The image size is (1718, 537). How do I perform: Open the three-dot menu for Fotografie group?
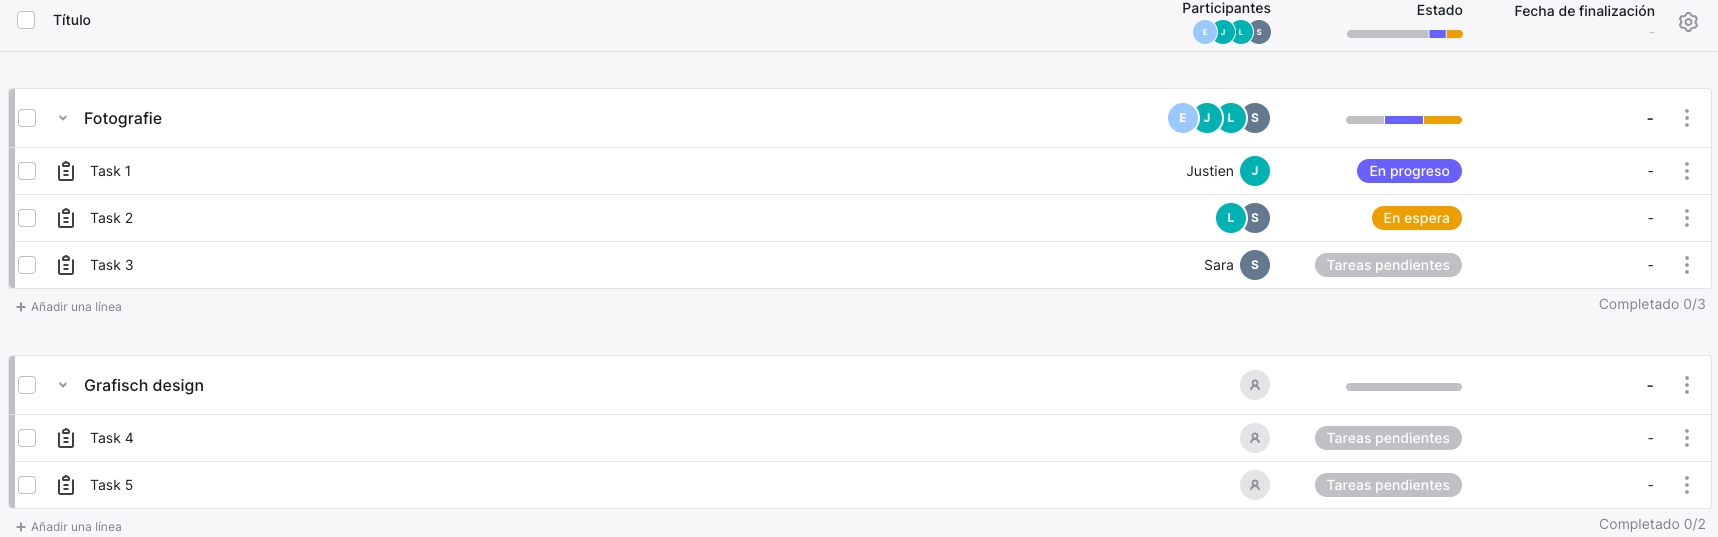(1686, 118)
